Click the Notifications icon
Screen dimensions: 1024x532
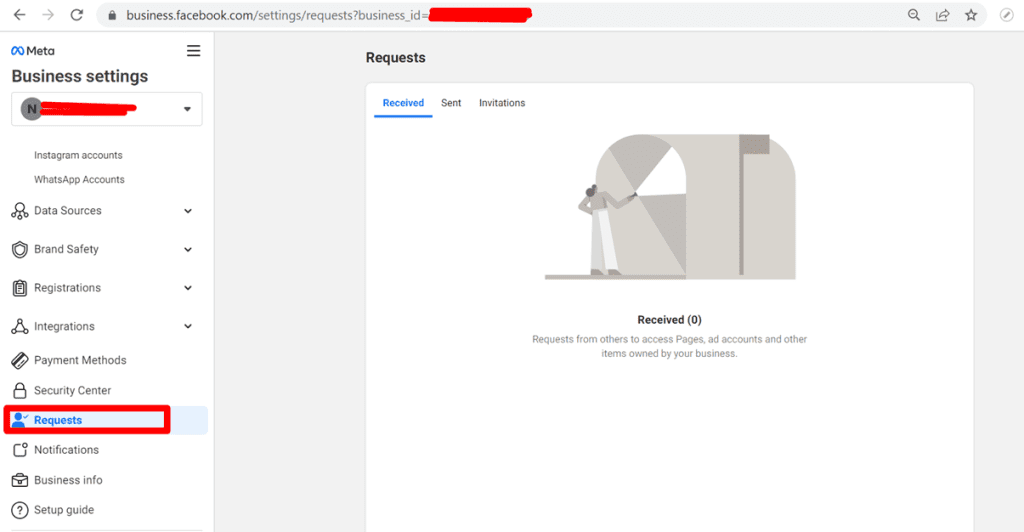tap(20, 450)
